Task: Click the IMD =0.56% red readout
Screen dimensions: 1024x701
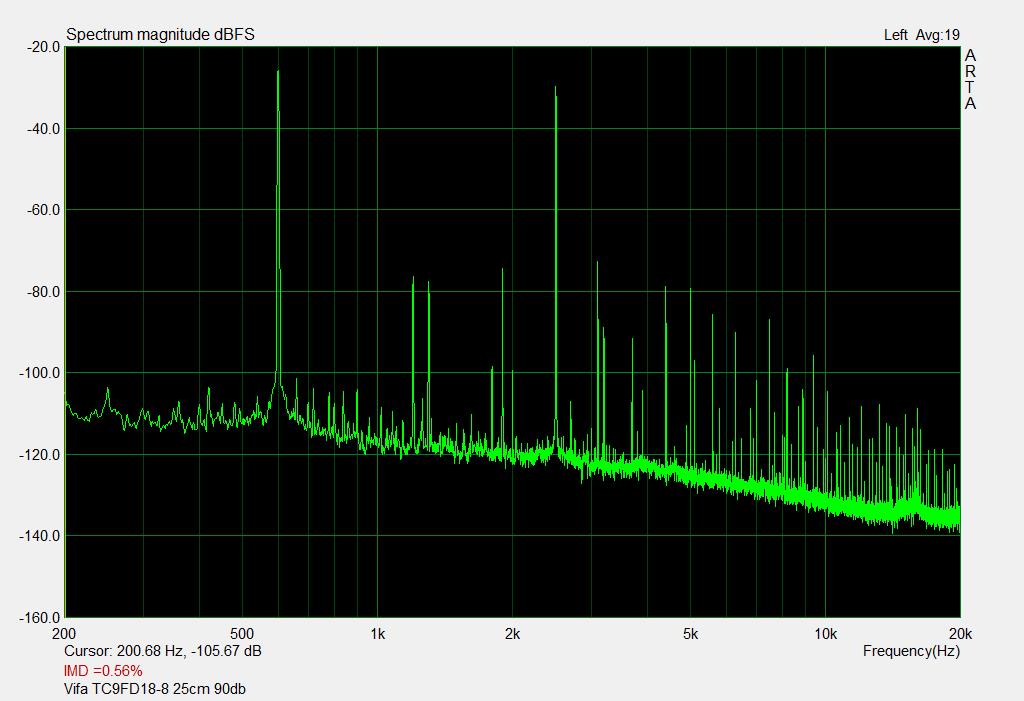Action: click(x=103, y=670)
